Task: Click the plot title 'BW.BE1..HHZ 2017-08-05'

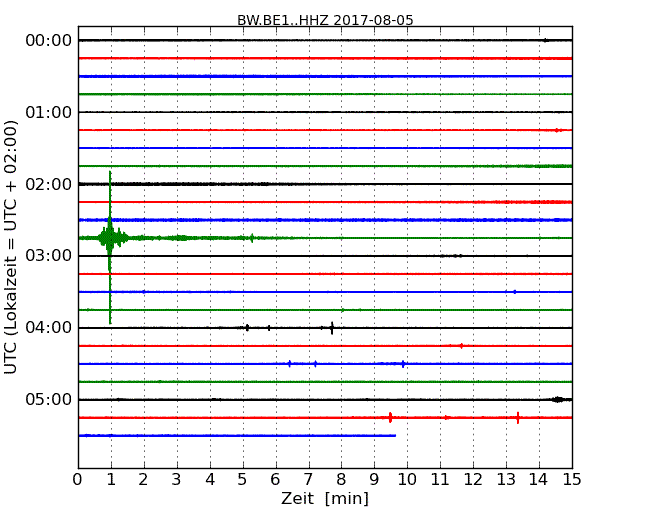Action: tap(325, 20)
